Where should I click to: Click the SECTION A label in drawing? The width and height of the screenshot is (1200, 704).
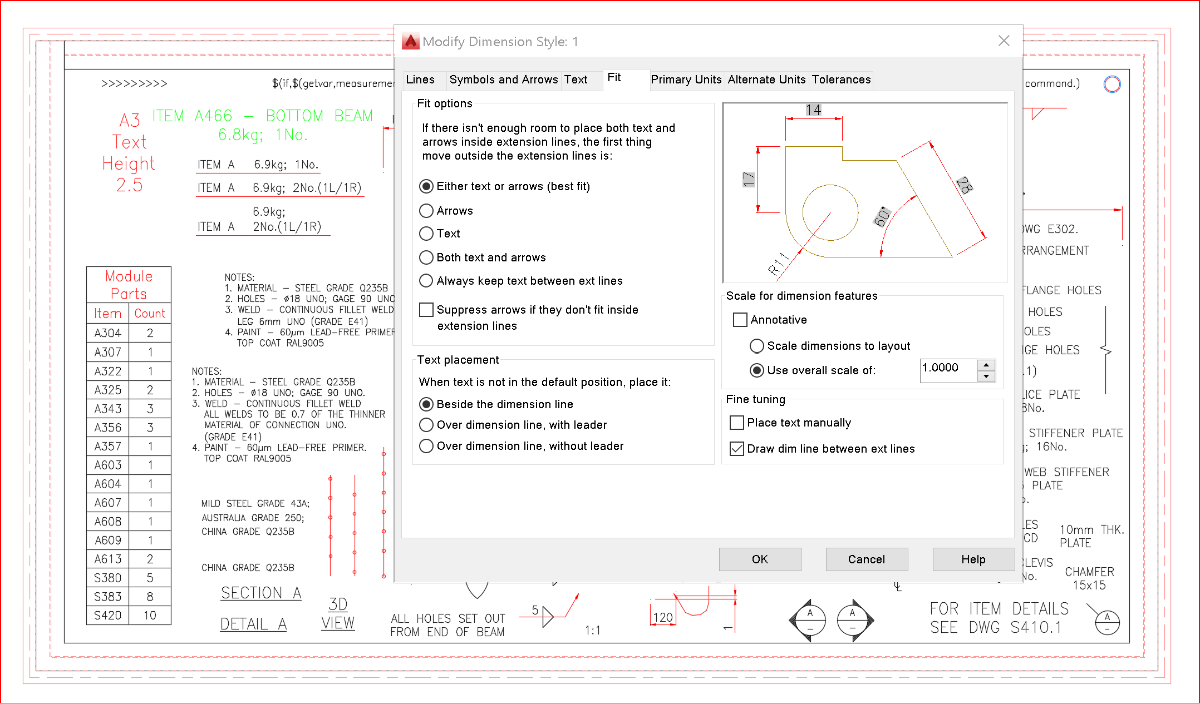pos(261,593)
